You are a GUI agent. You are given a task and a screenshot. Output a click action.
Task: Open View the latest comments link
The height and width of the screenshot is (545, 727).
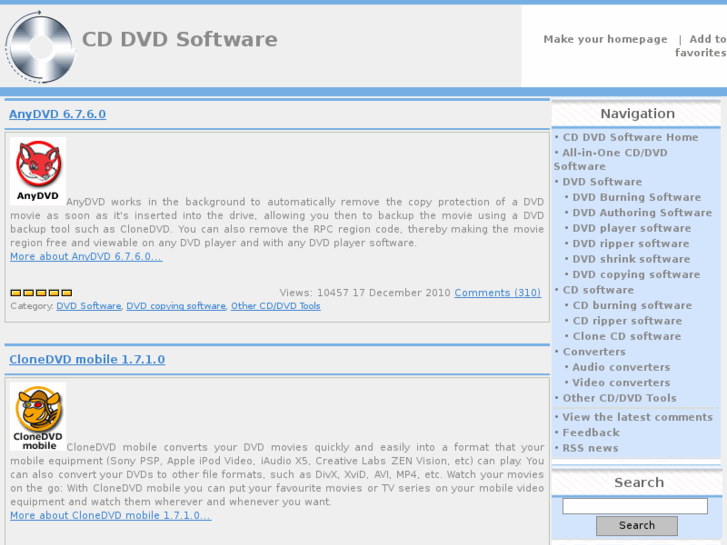637,417
